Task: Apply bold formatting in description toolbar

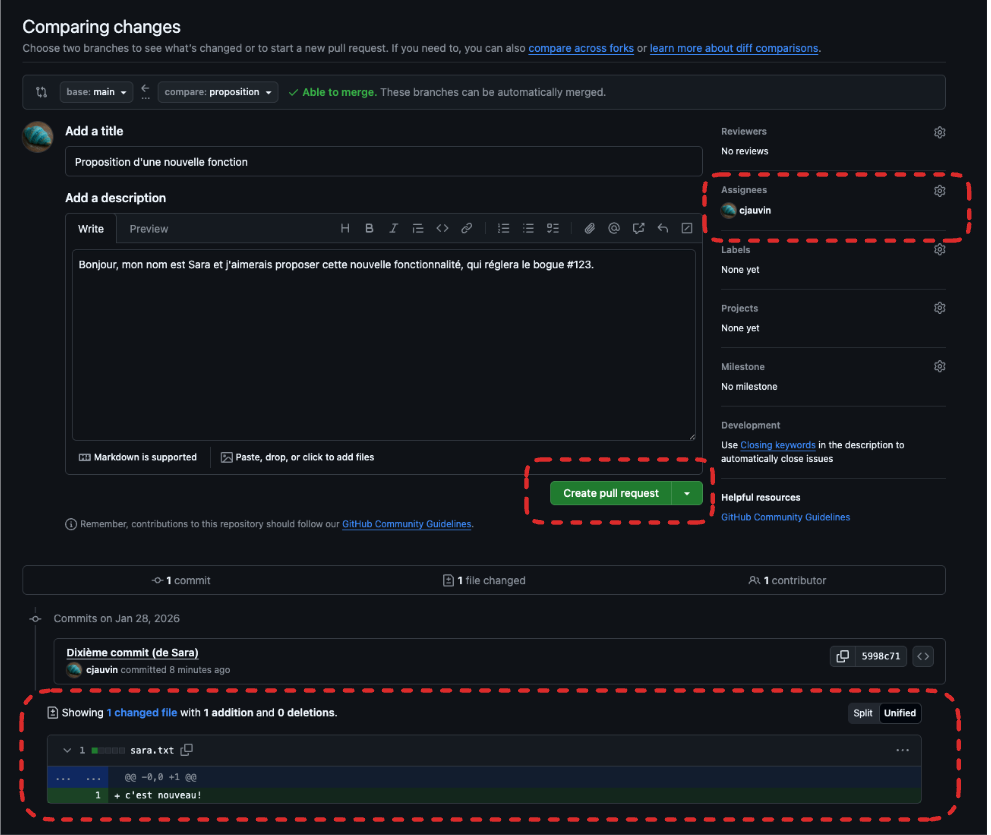Action: [x=369, y=229]
